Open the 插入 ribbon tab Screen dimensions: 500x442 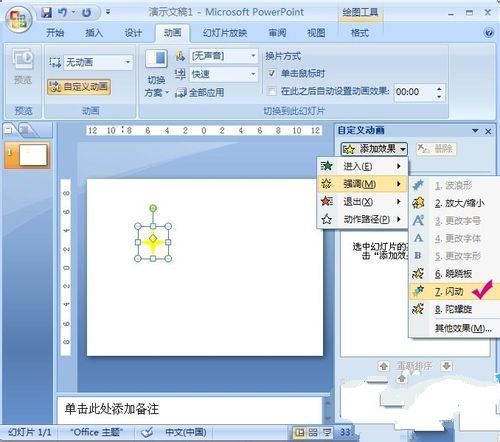(x=94, y=33)
